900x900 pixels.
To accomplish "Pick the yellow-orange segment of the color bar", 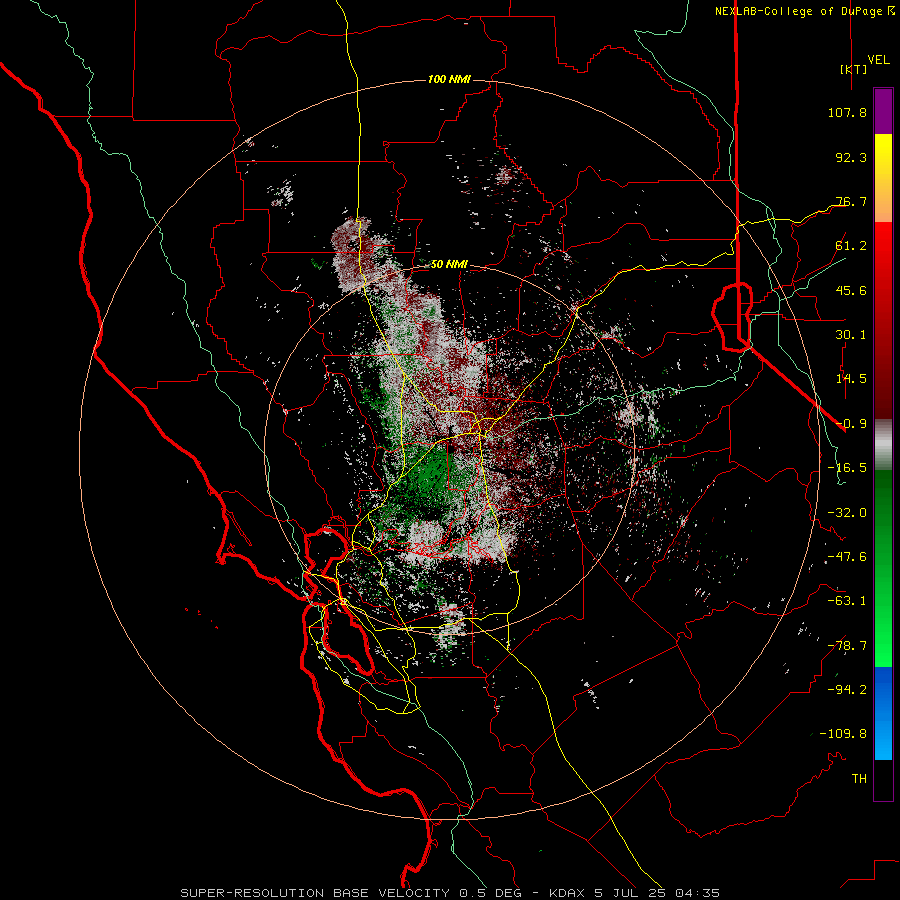I will pos(883,178).
